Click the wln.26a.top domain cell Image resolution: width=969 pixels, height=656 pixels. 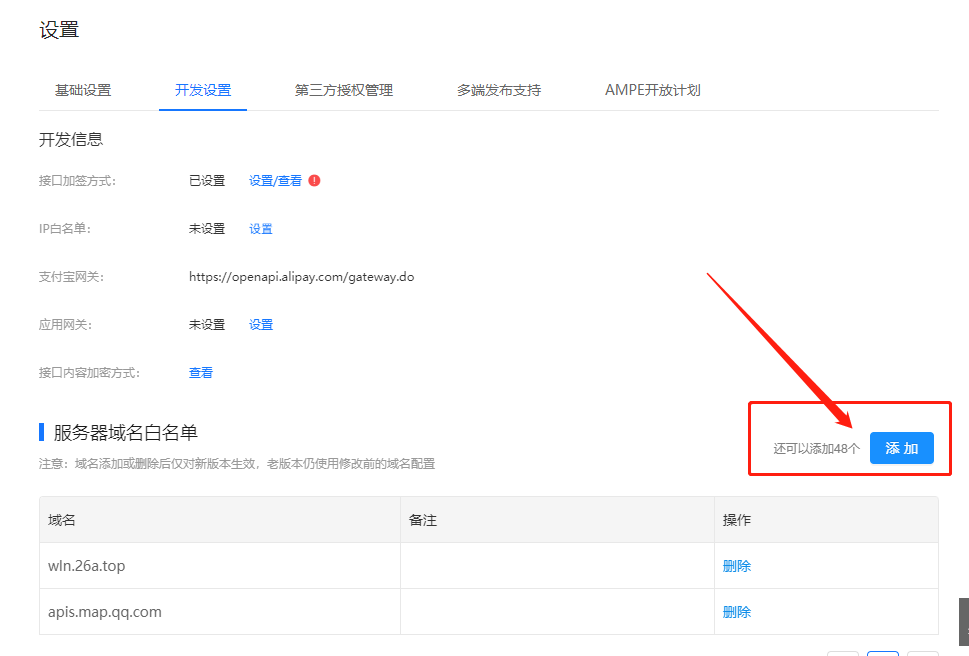[87, 566]
